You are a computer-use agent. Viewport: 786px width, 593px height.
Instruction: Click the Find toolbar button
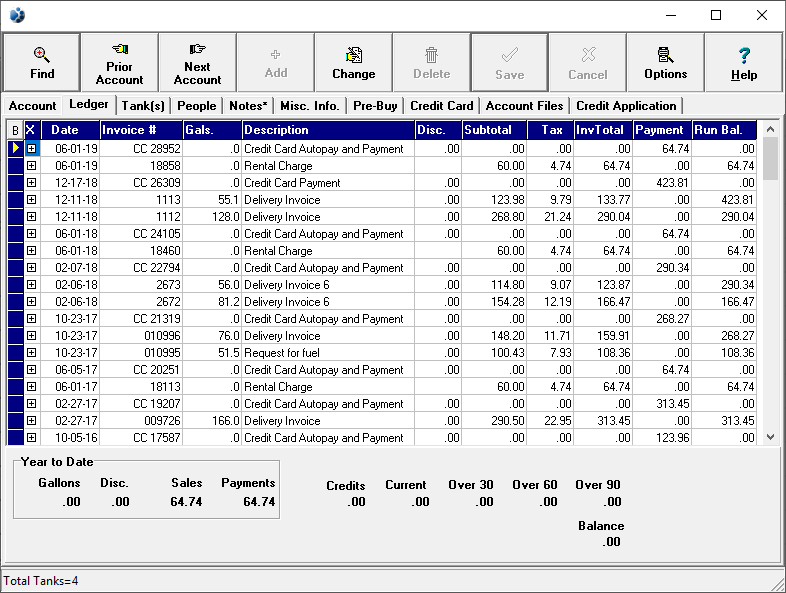(42, 62)
